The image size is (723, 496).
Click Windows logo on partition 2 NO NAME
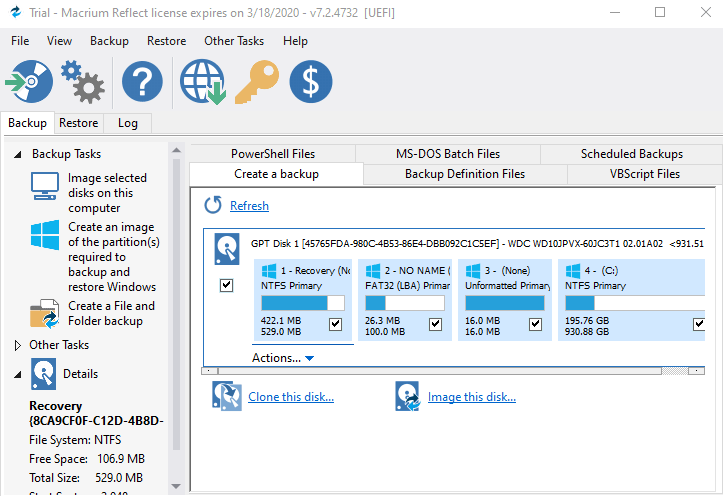point(373,271)
